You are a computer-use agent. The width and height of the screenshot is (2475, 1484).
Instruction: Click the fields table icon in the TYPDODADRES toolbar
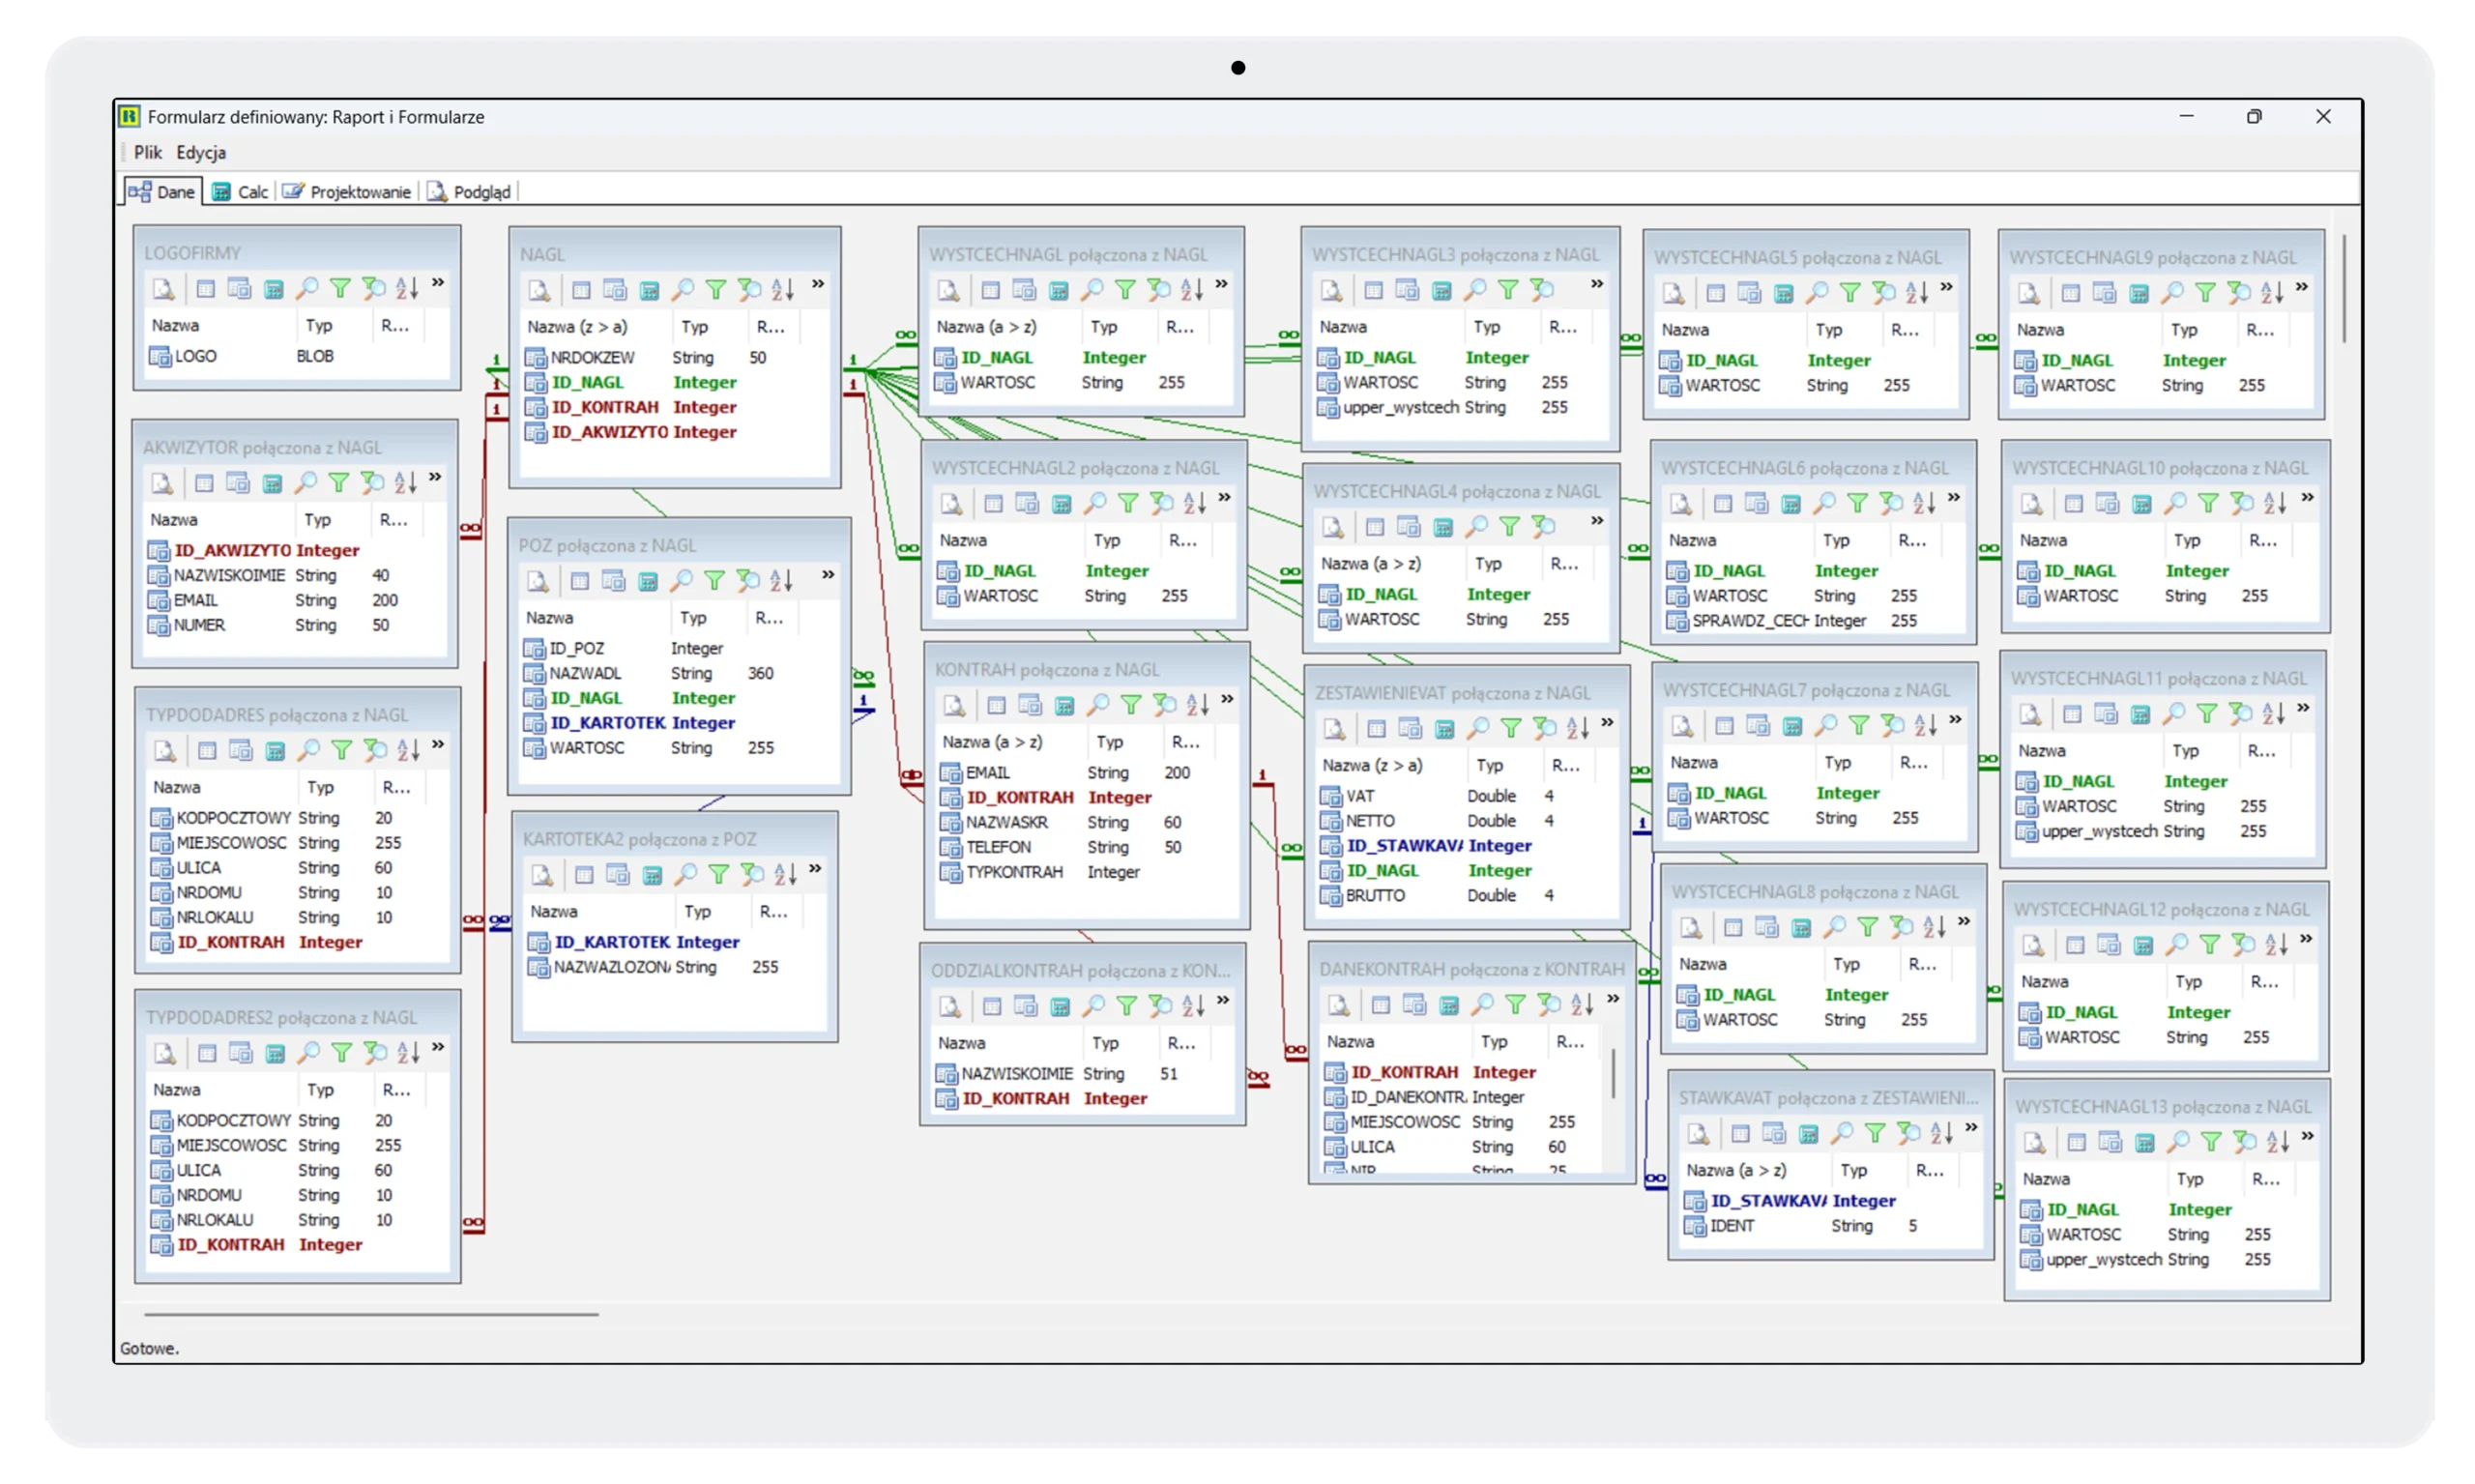click(240, 751)
